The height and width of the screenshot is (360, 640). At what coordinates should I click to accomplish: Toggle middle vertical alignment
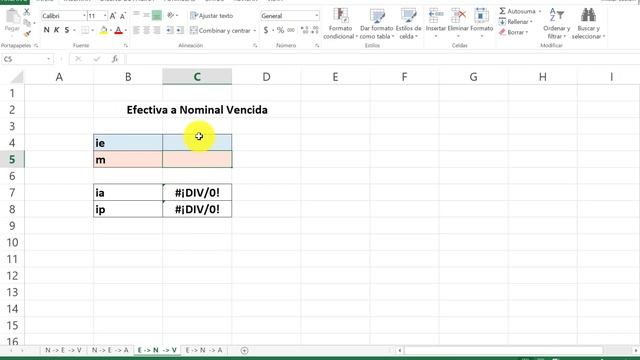[x=147, y=16]
